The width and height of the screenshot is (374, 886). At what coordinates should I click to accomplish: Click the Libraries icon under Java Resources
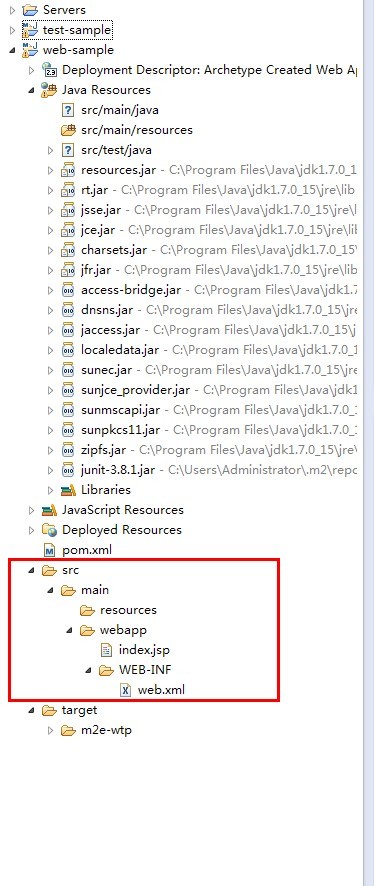[68, 490]
